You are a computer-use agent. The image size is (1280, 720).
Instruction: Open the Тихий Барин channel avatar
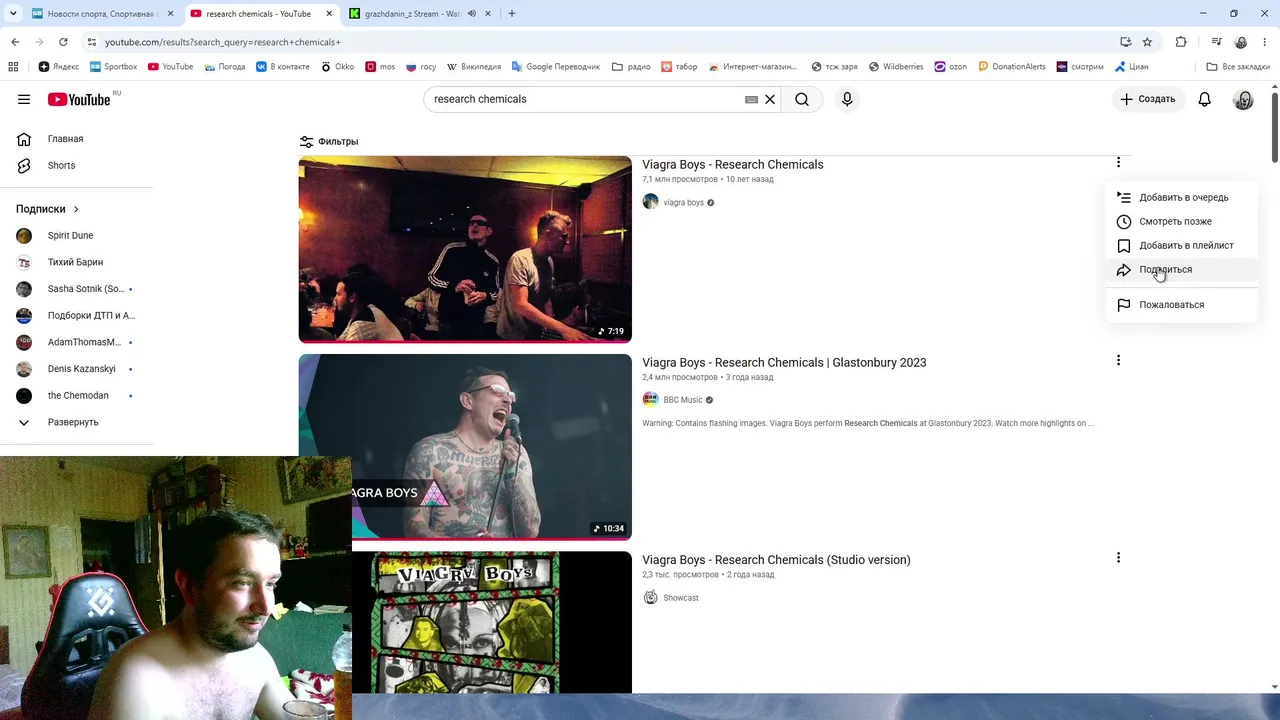(x=24, y=262)
